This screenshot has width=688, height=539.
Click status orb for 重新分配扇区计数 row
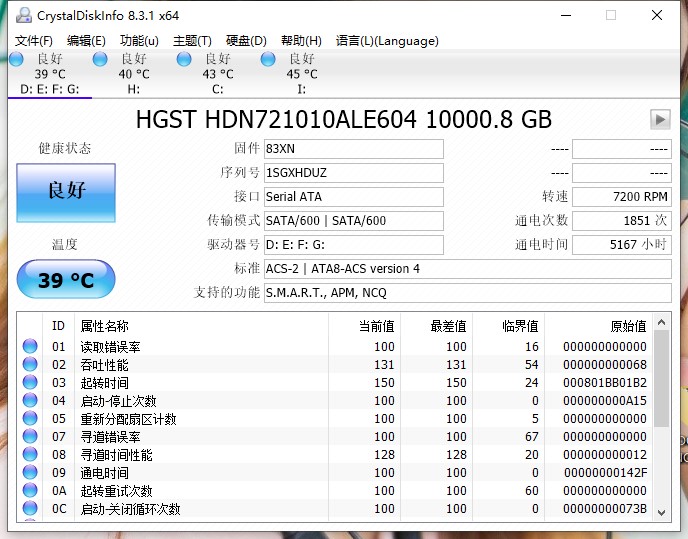coord(30,419)
